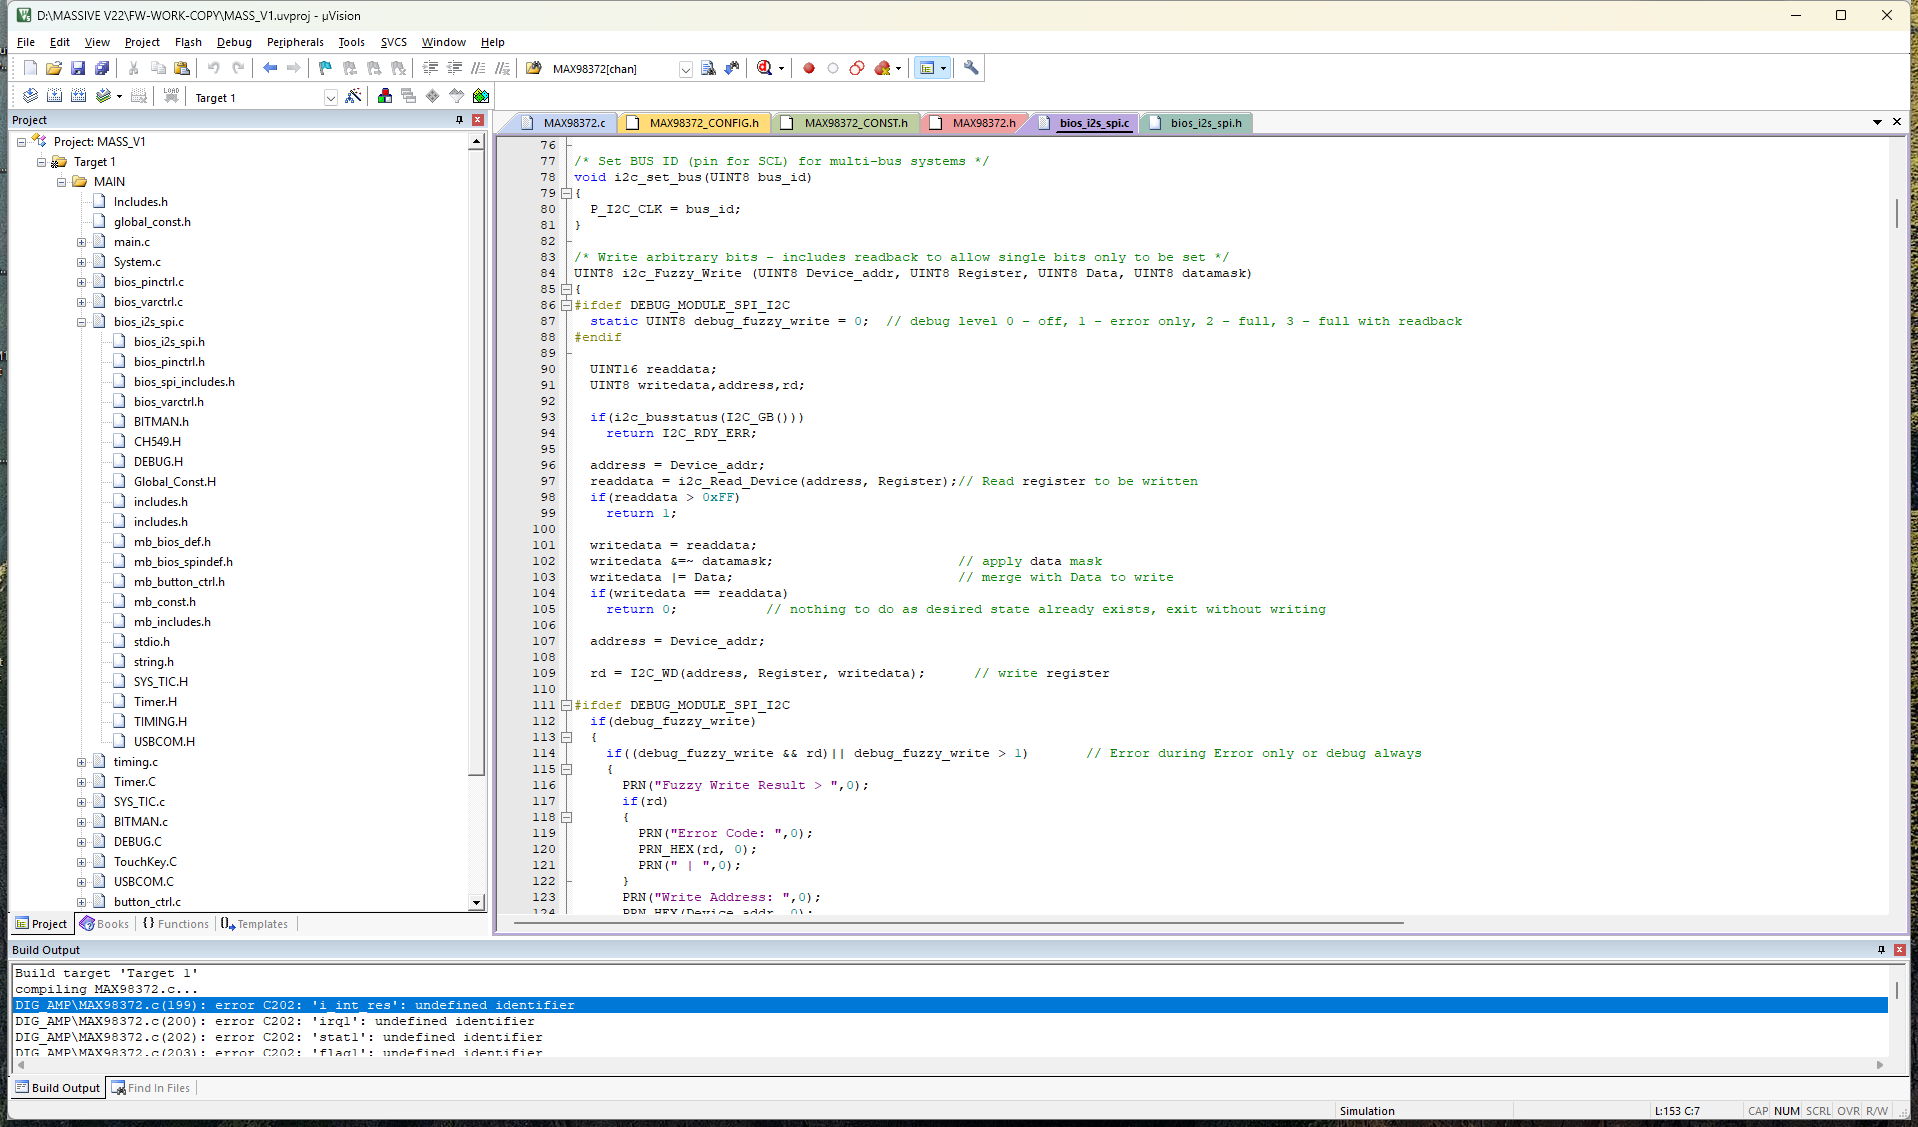Toggle Project panel auto-hide pin
This screenshot has height=1127, width=1918.
[460, 120]
